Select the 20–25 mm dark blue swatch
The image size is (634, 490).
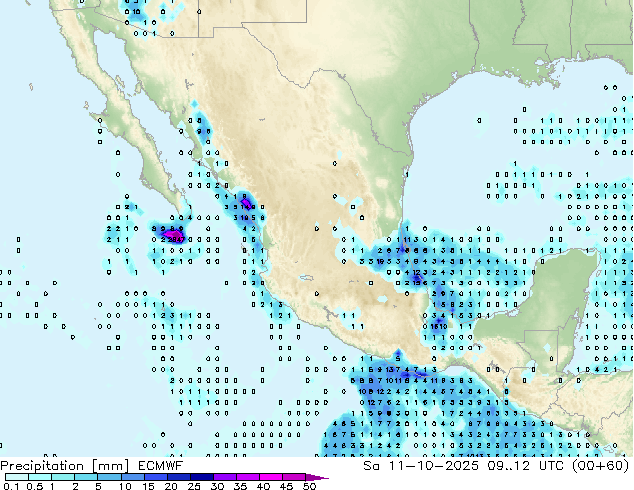tap(179, 477)
